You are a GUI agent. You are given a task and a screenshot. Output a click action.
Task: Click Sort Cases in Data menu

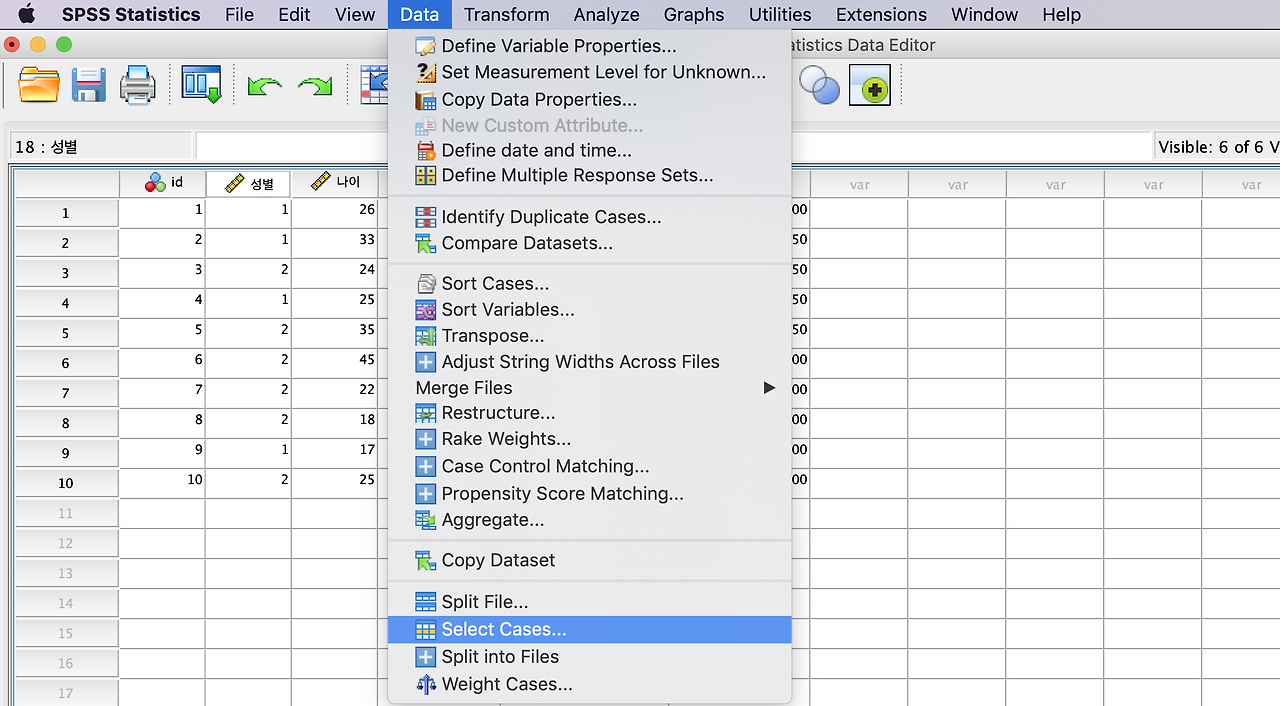(590, 284)
